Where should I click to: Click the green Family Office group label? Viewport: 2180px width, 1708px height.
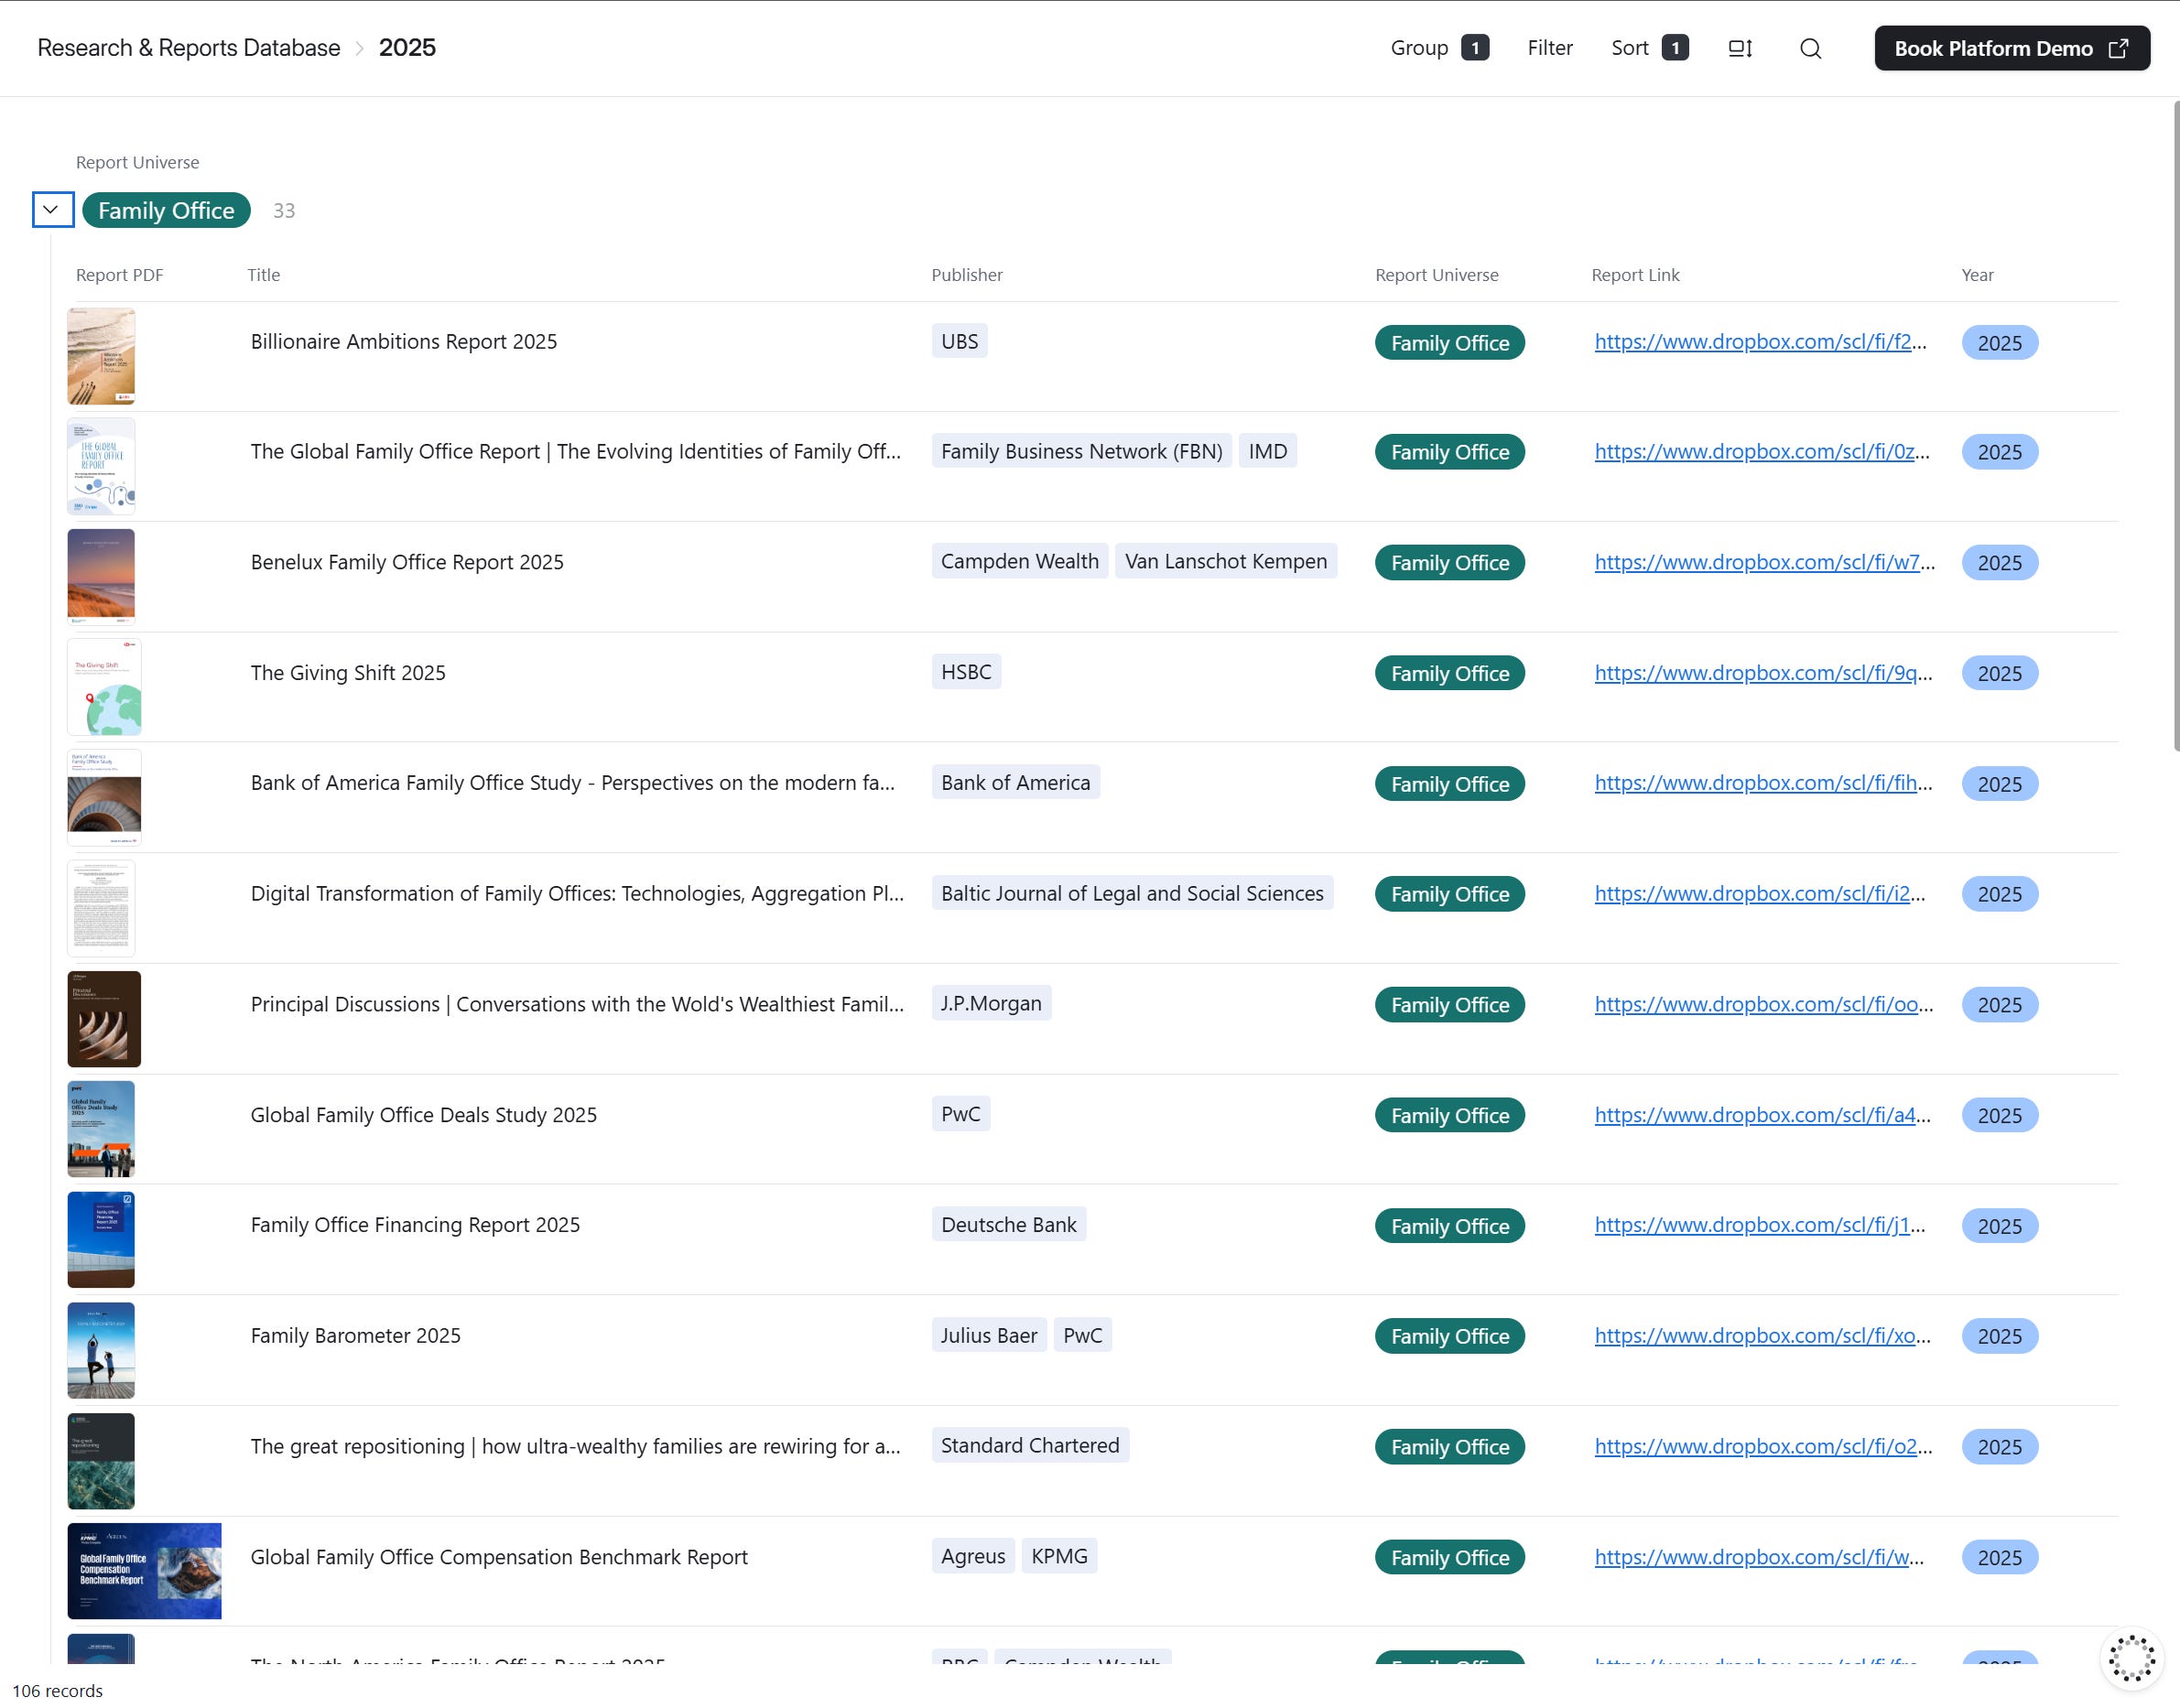(x=166, y=210)
